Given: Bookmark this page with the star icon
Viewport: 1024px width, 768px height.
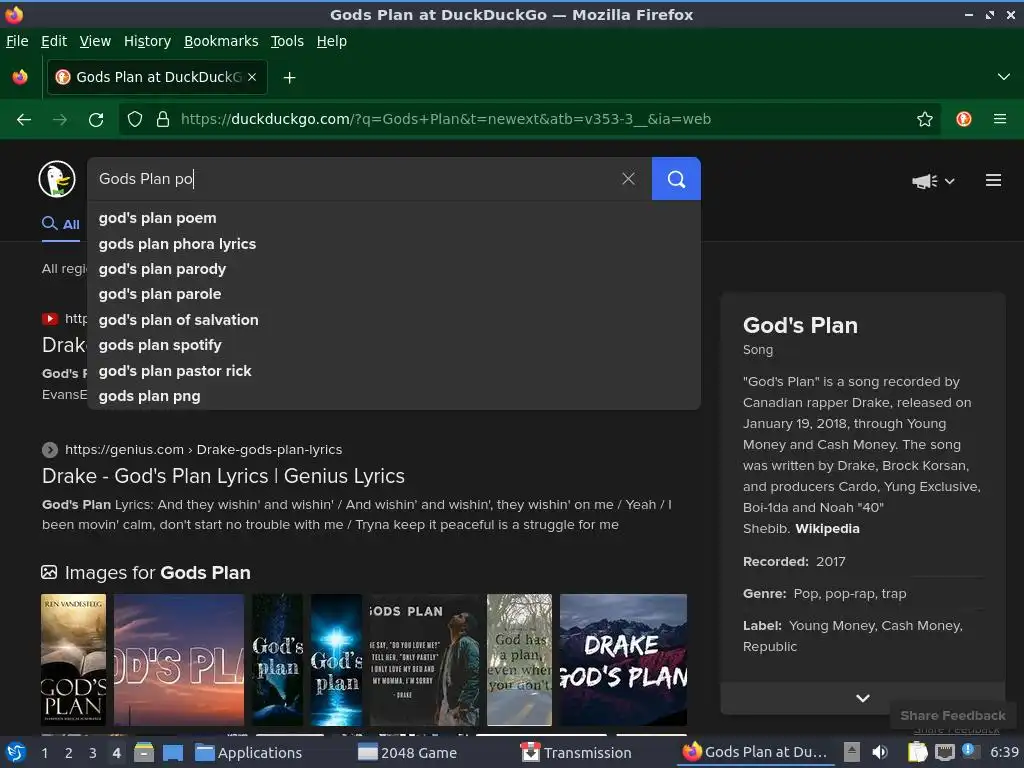Looking at the screenshot, I should pyautogui.click(x=924, y=120).
